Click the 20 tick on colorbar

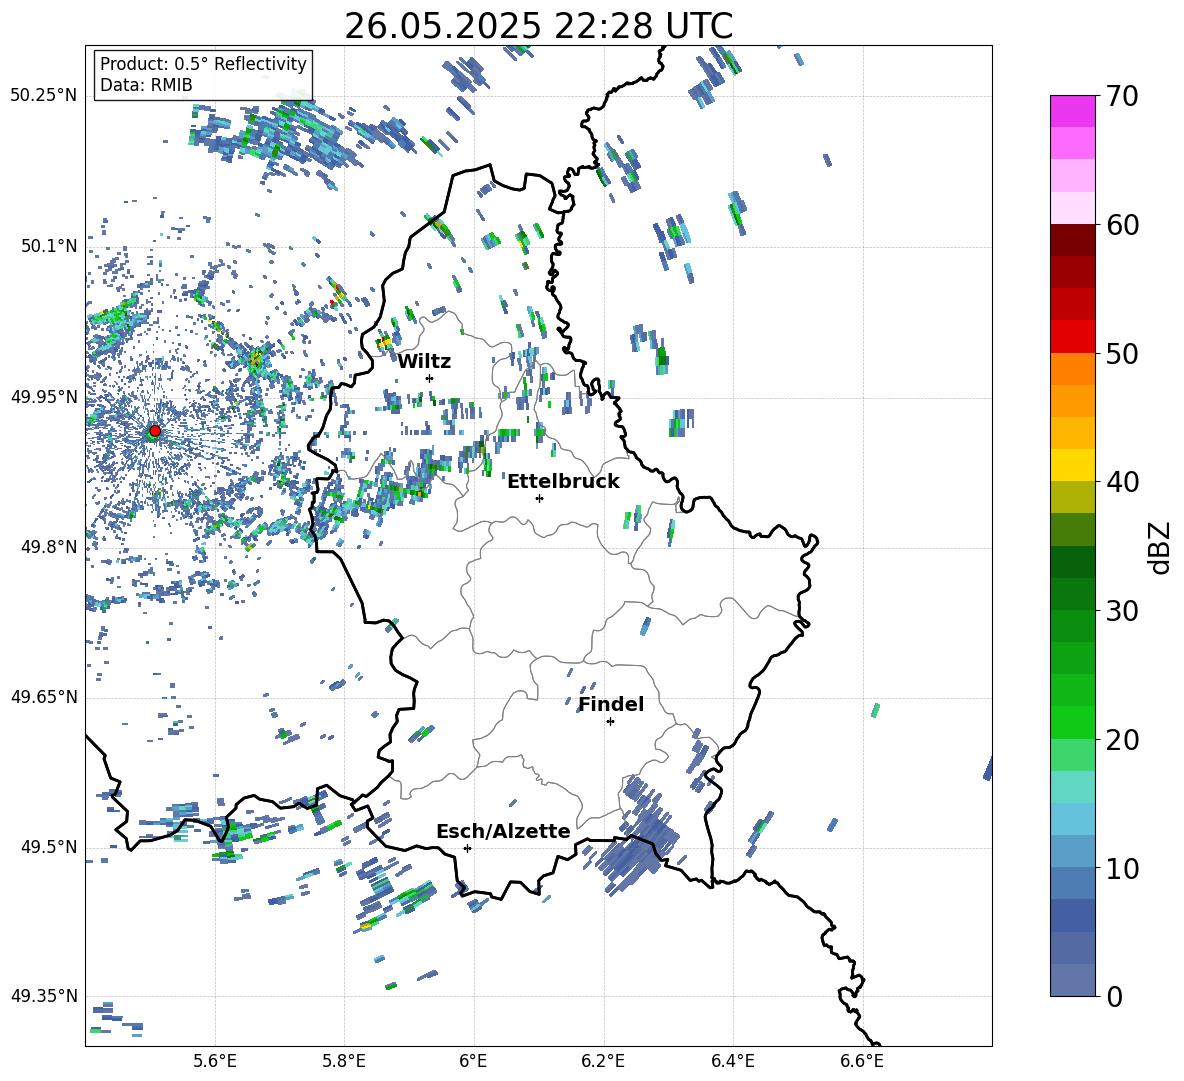(1121, 739)
